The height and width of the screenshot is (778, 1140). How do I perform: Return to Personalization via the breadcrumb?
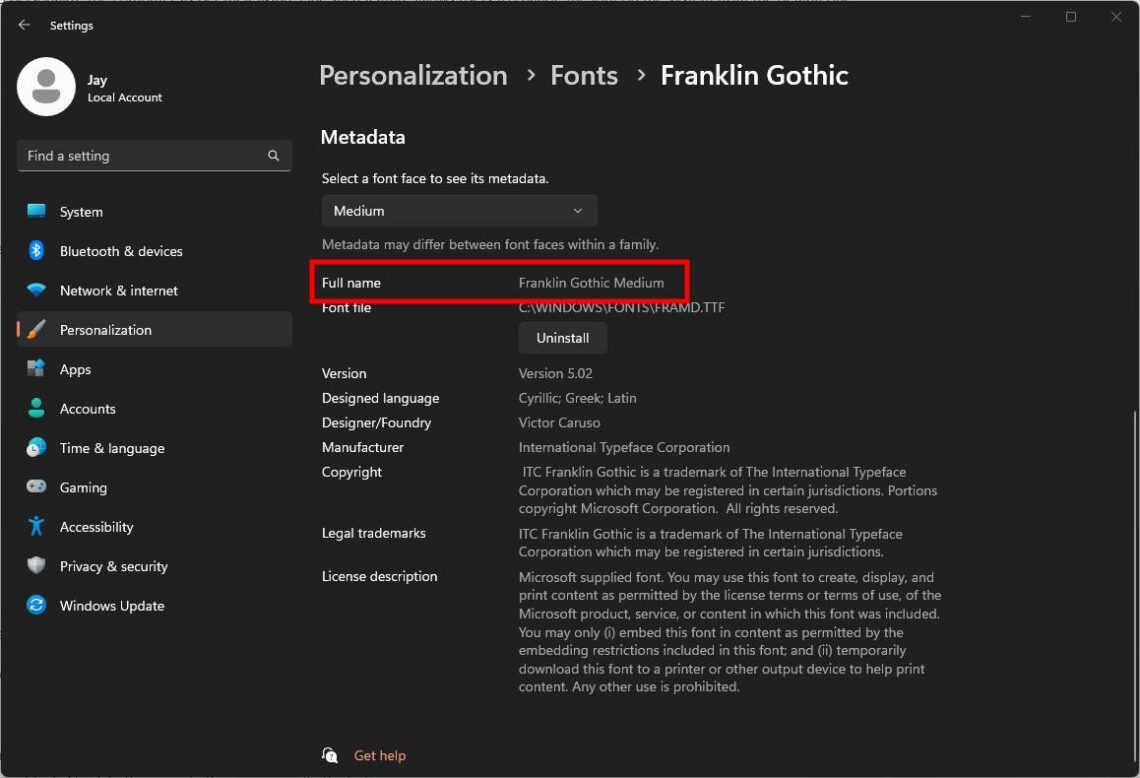412,75
